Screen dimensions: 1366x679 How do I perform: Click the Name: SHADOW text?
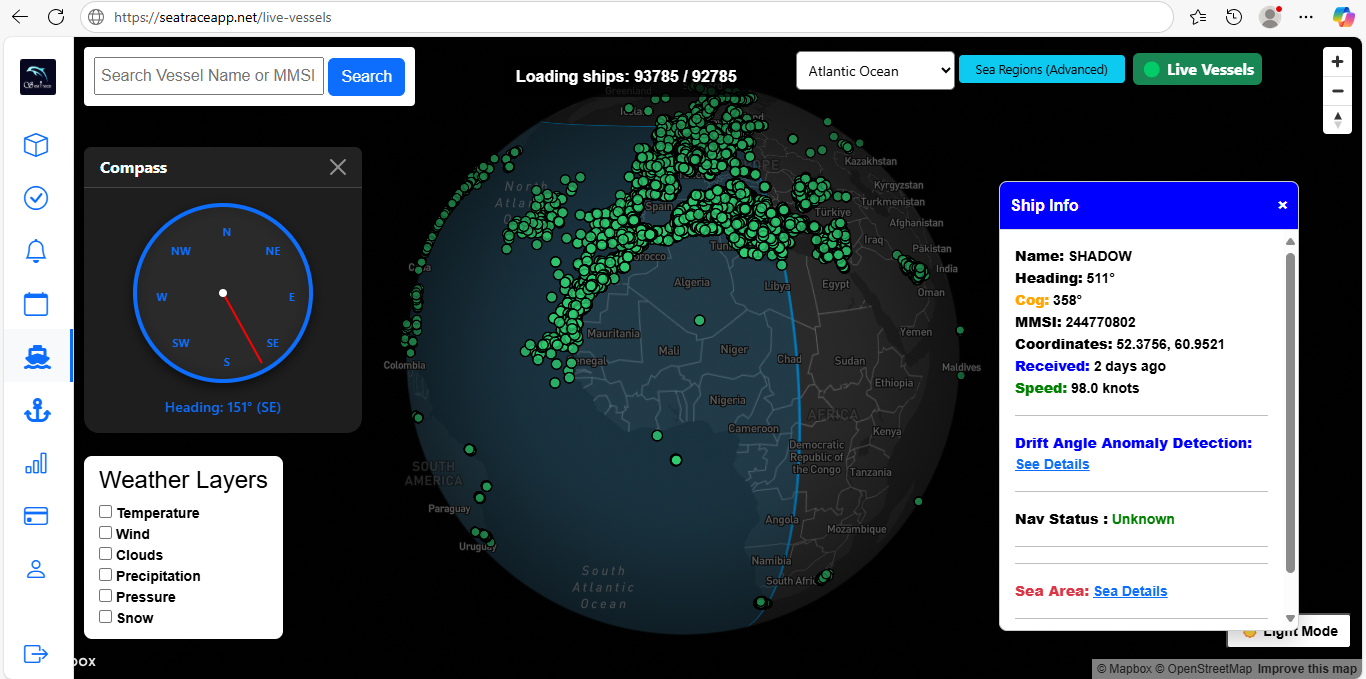(x=1073, y=256)
